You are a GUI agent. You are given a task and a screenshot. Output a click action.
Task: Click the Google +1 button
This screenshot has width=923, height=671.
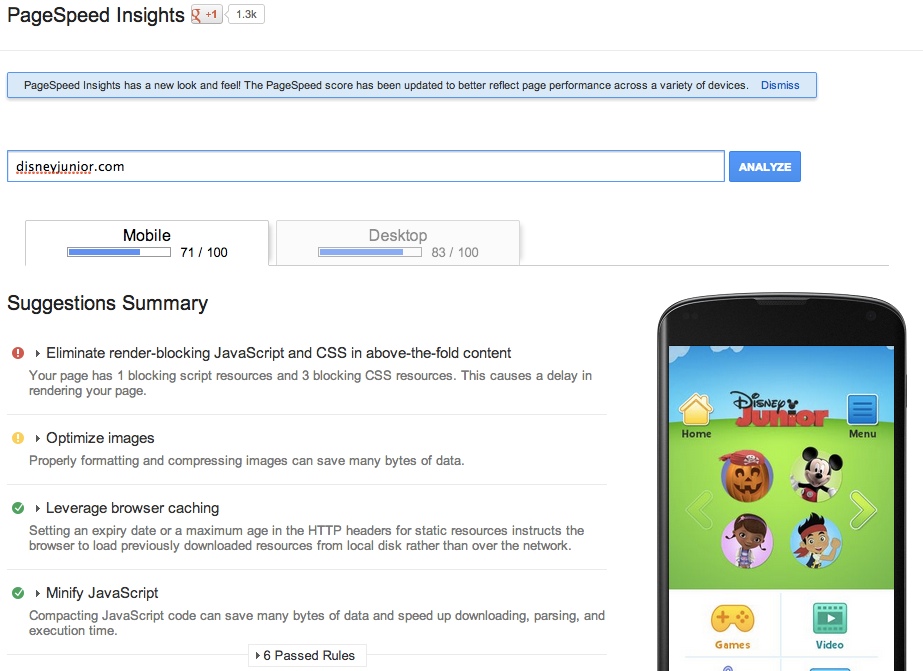point(207,15)
